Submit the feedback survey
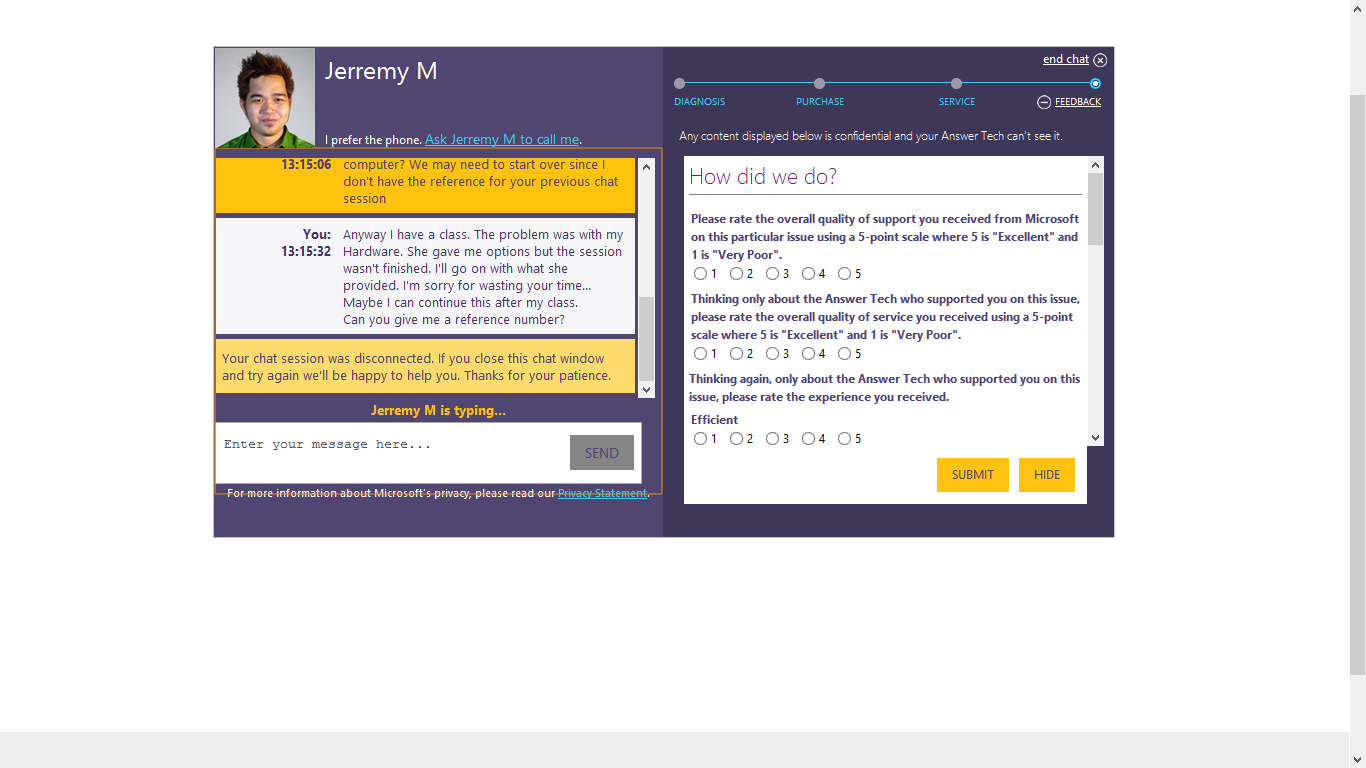This screenshot has height=768, width=1366. click(x=973, y=475)
